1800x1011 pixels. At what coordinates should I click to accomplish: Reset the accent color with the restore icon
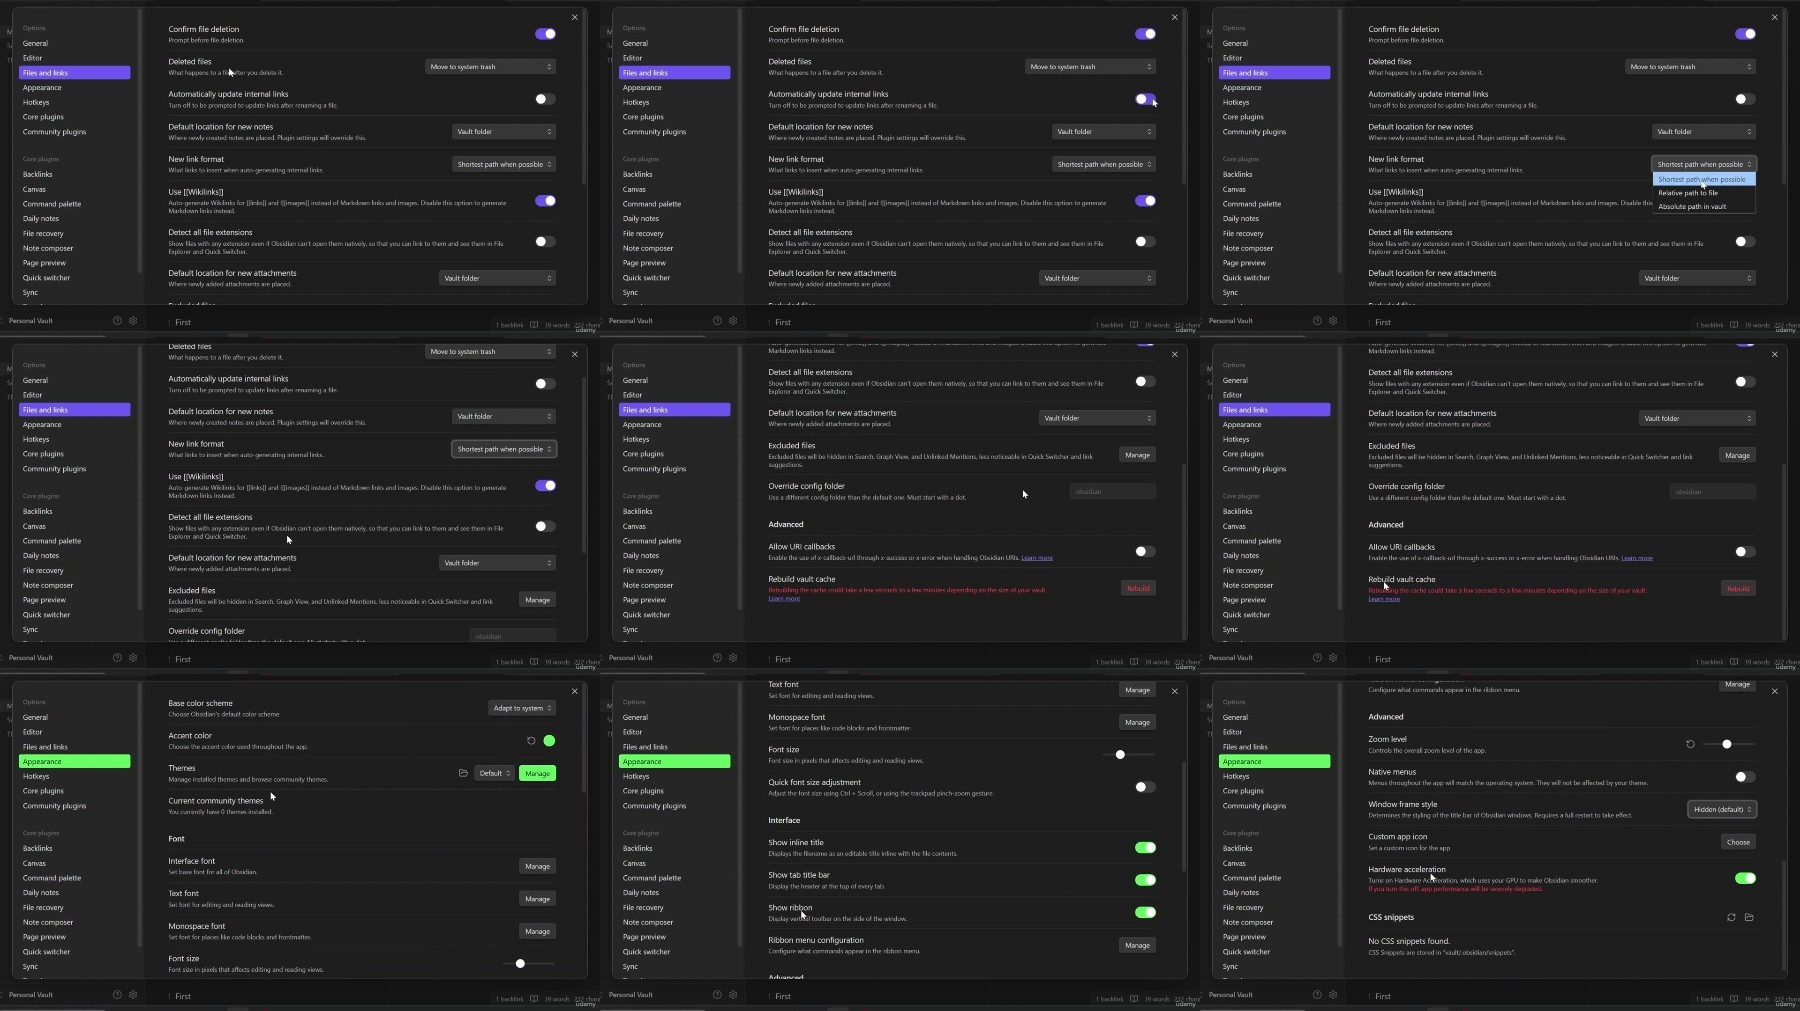pyautogui.click(x=531, y=741)
